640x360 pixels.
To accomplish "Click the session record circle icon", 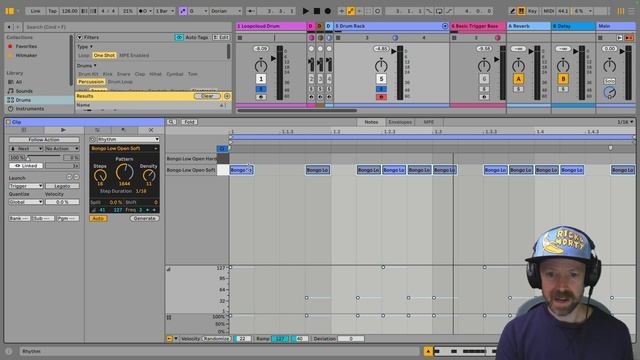I will pos(377,11).
